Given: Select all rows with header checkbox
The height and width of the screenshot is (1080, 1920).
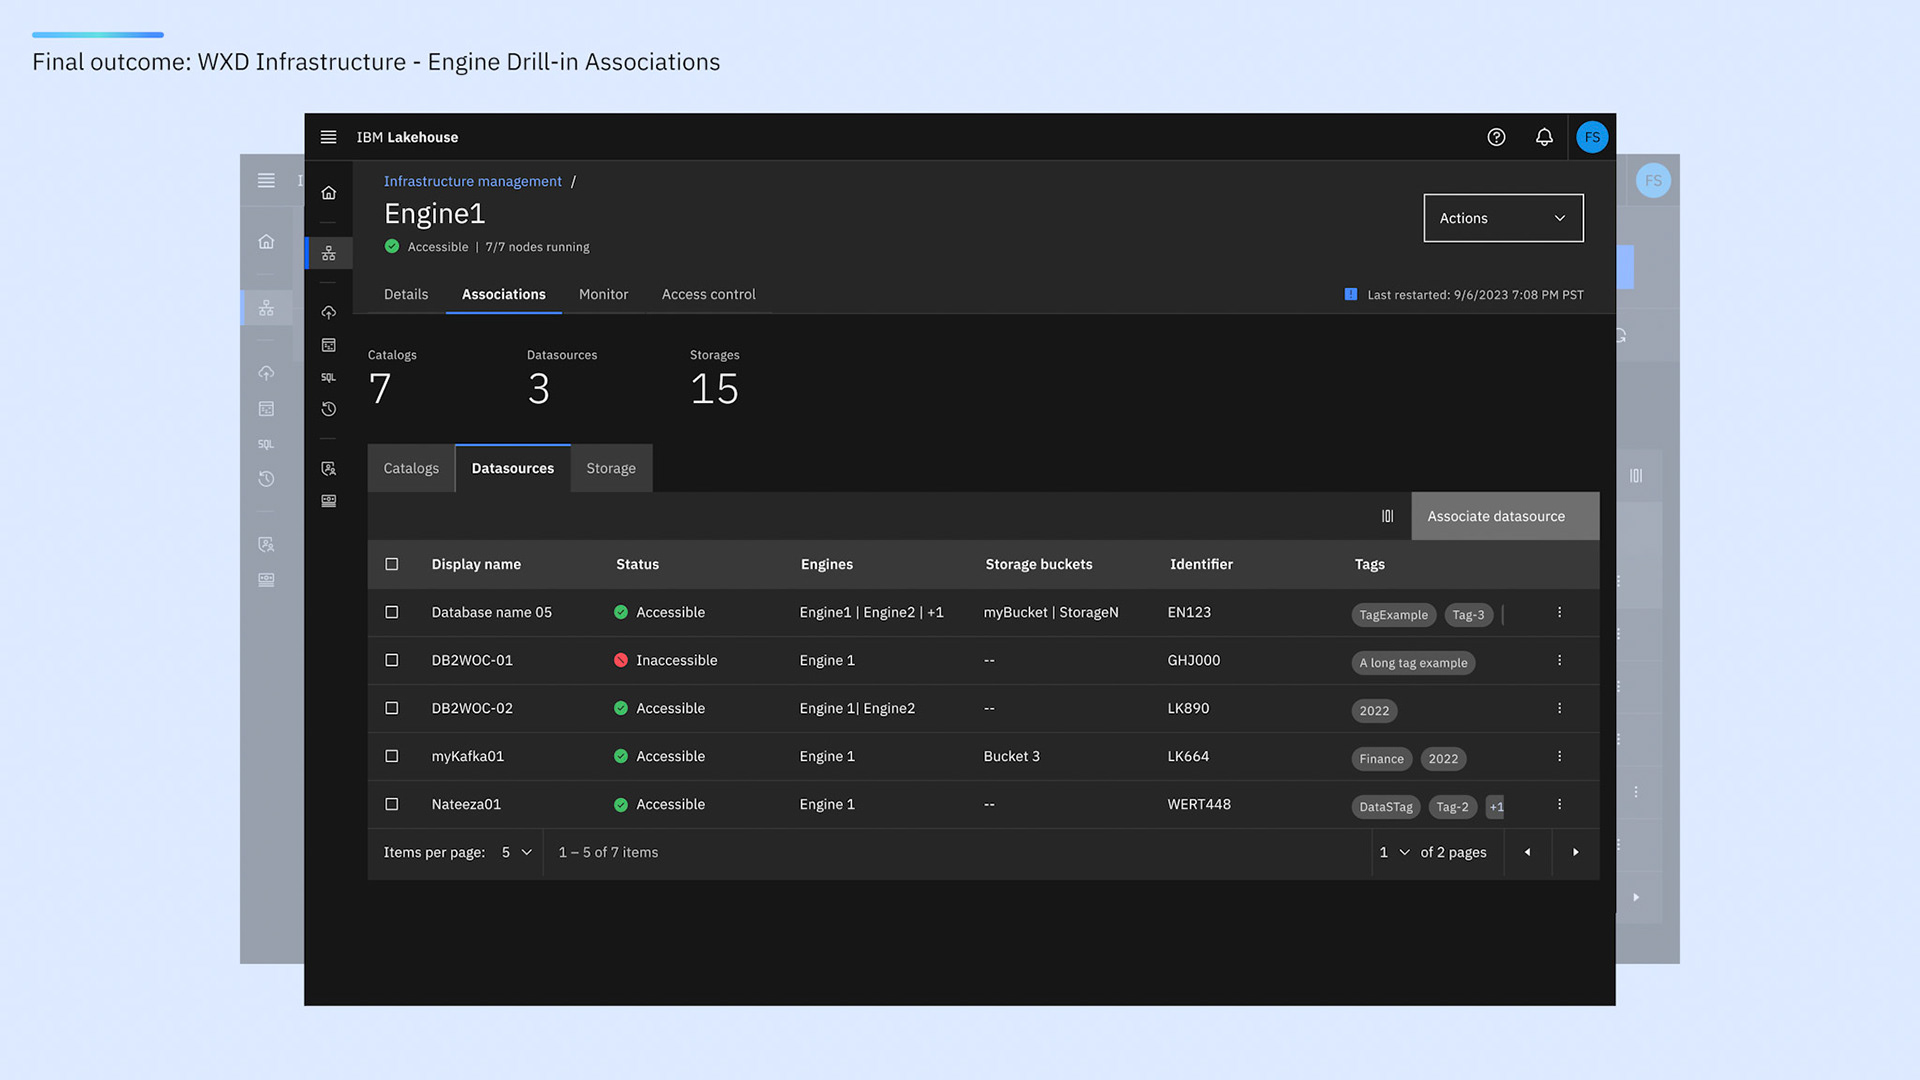Looking at the screenshot, I should pyautogui.click(x=392, y=564).
